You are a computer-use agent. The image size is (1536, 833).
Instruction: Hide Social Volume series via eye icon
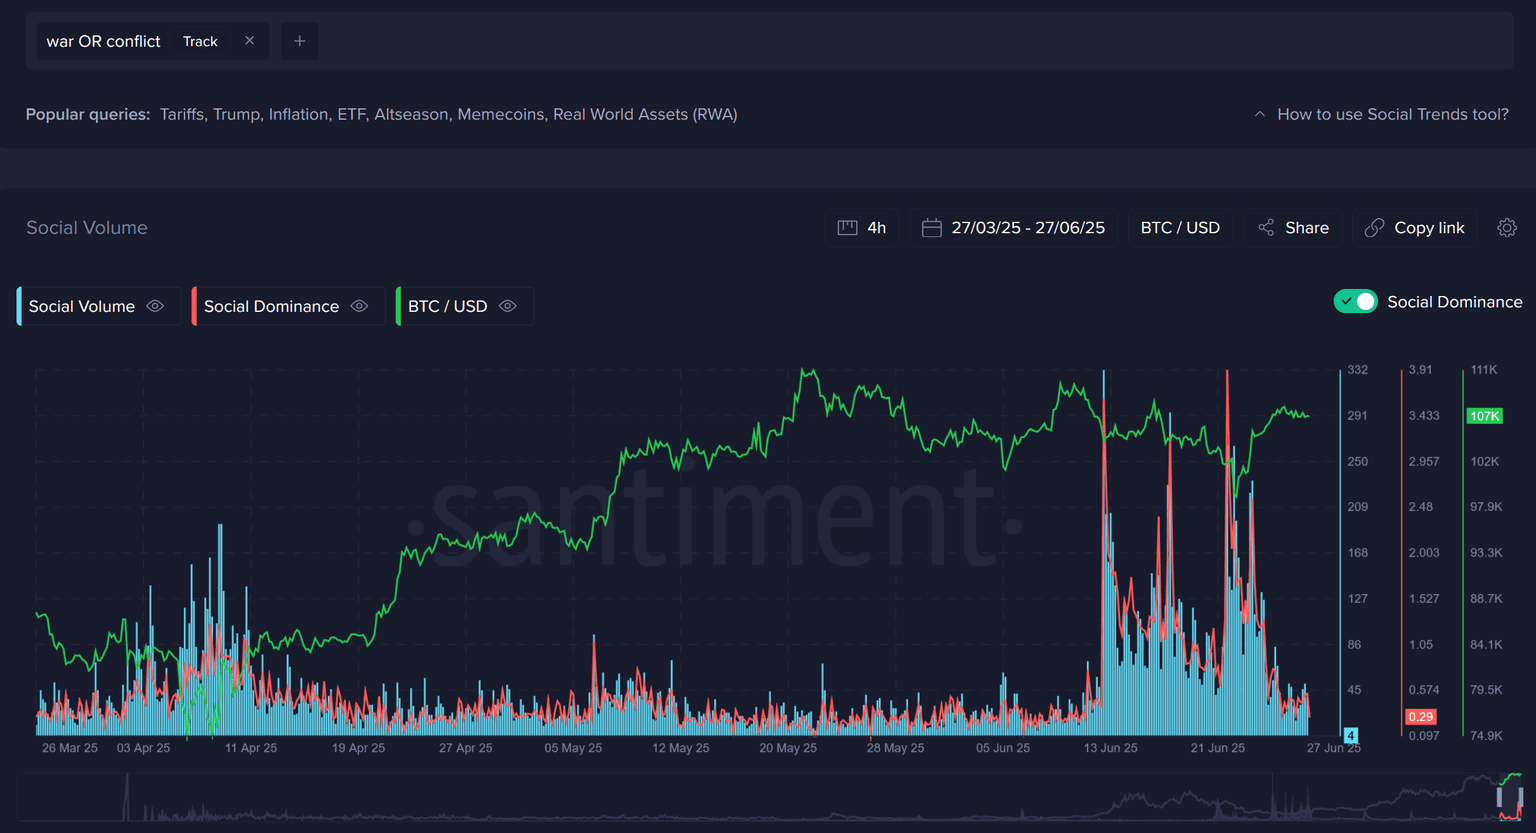click(x=155, y=306)
